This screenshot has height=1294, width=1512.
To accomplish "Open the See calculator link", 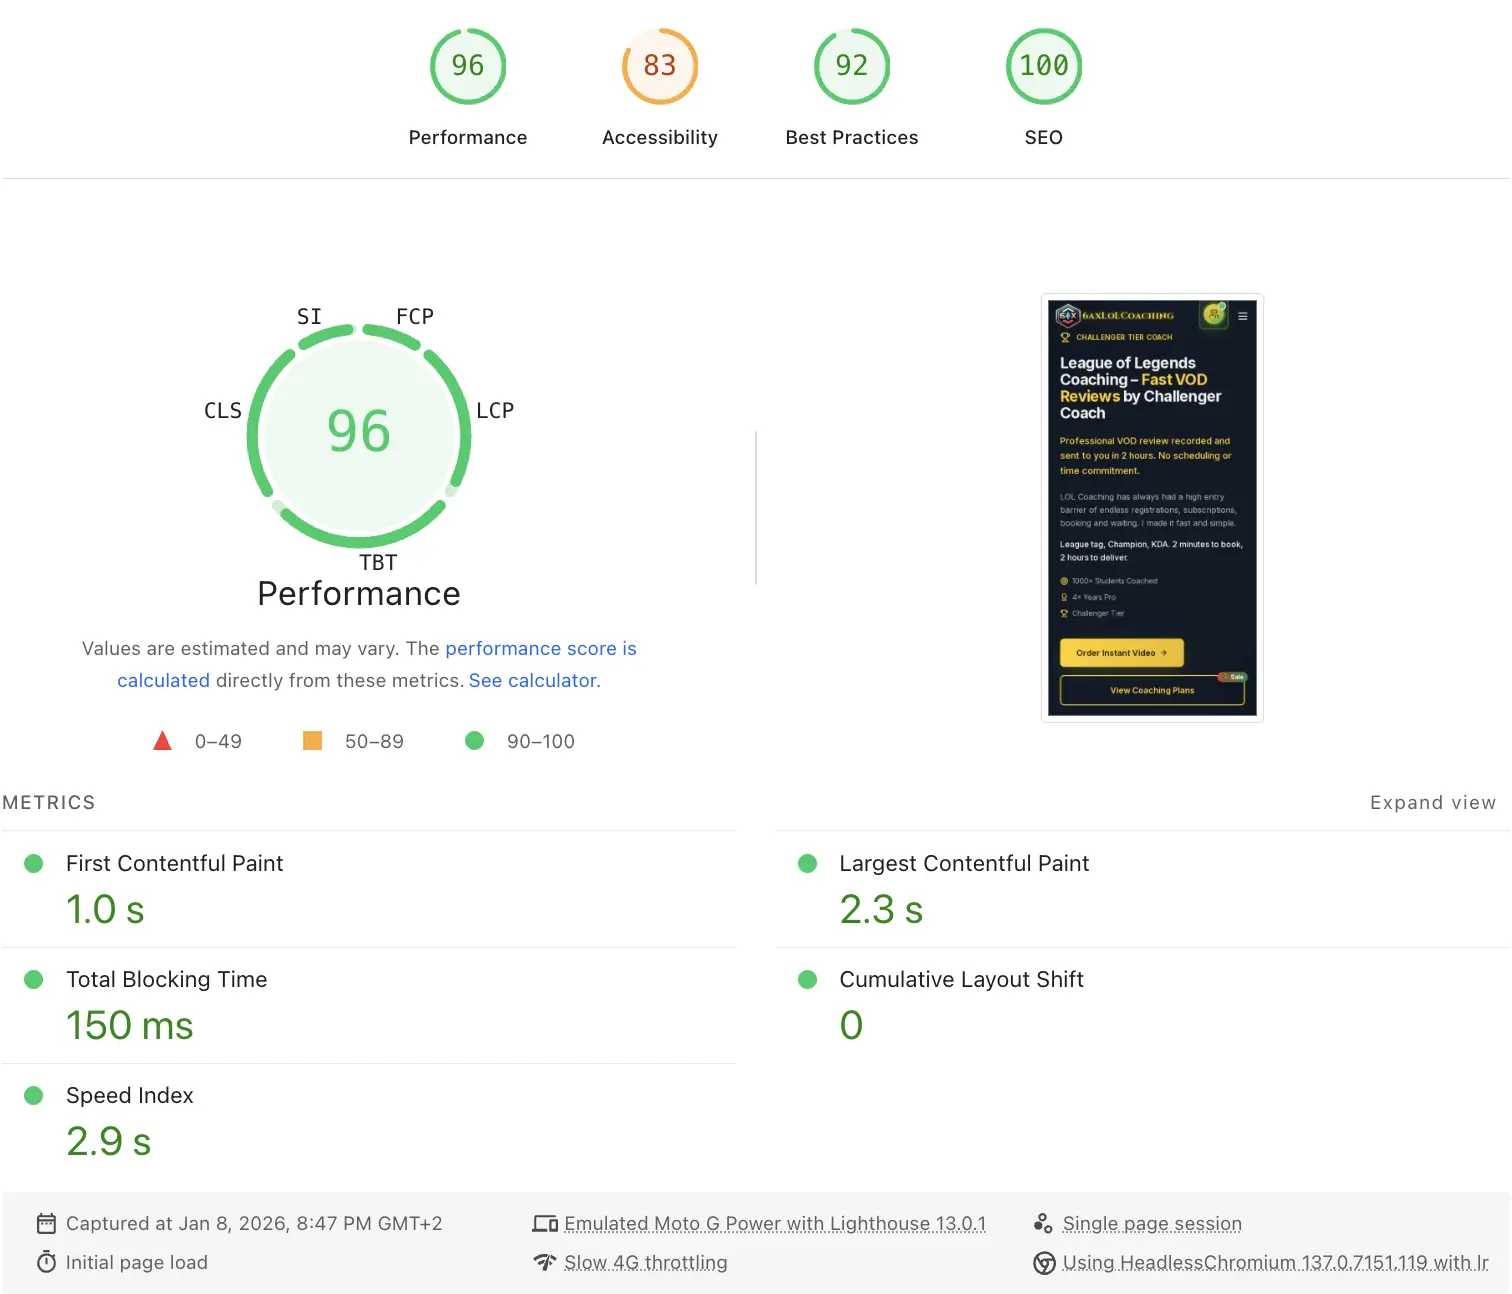I will [532, 680].
